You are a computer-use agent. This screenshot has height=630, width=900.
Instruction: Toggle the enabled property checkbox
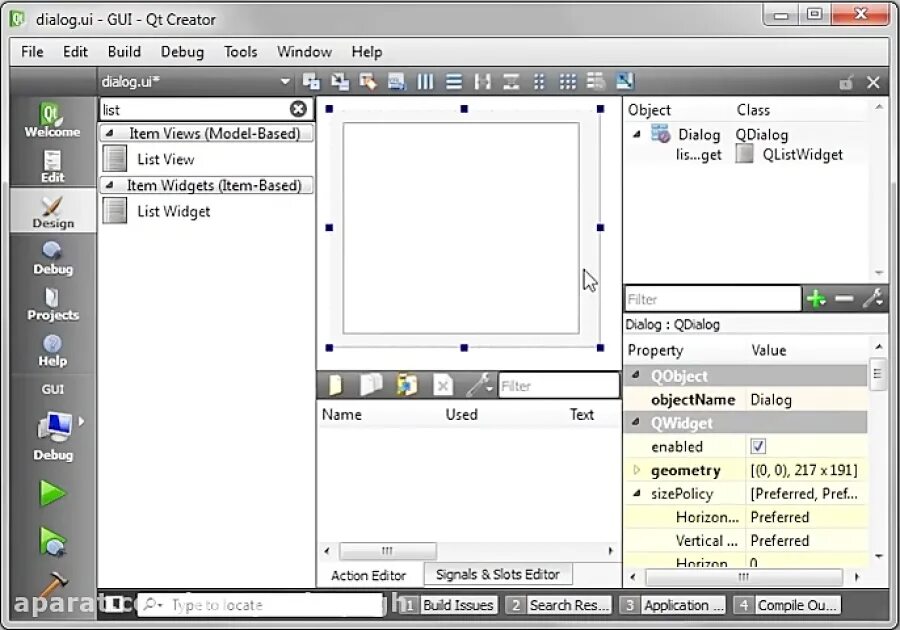[758, 446]
